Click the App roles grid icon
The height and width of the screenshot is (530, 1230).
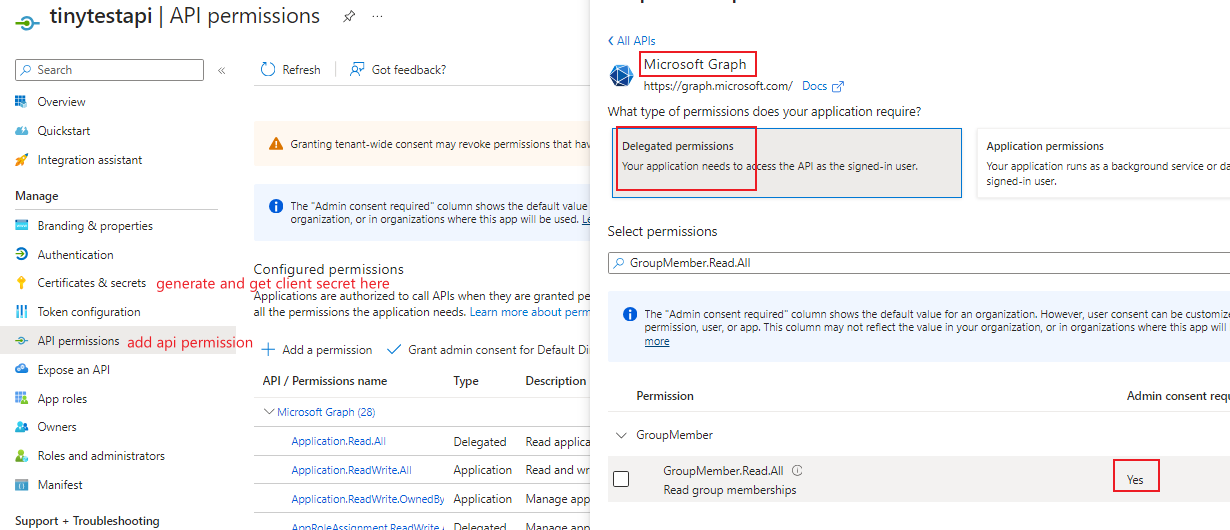[x=21, y=399]
